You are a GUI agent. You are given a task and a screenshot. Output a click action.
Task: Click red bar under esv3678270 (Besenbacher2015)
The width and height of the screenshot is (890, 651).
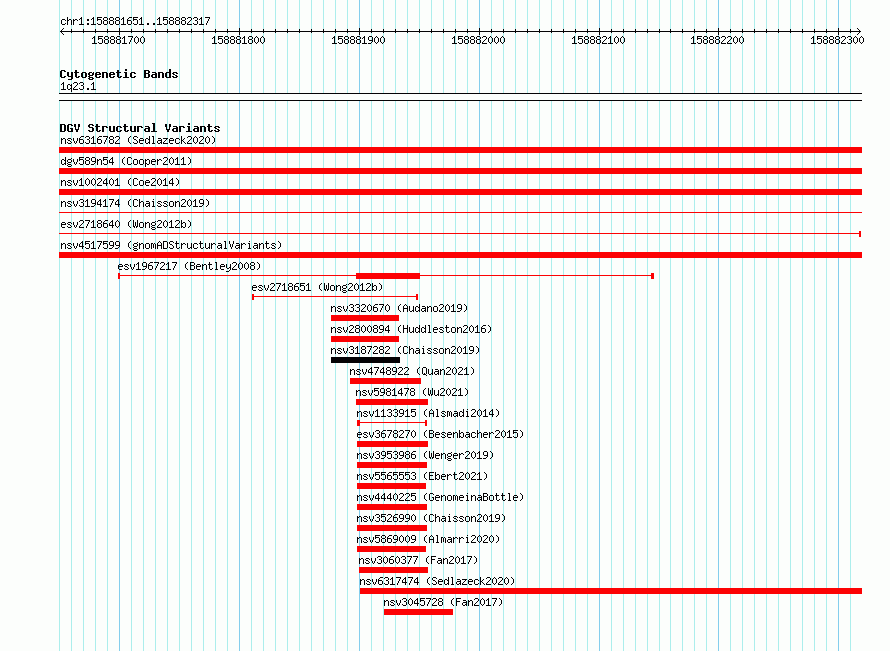(x=392, y=444)
